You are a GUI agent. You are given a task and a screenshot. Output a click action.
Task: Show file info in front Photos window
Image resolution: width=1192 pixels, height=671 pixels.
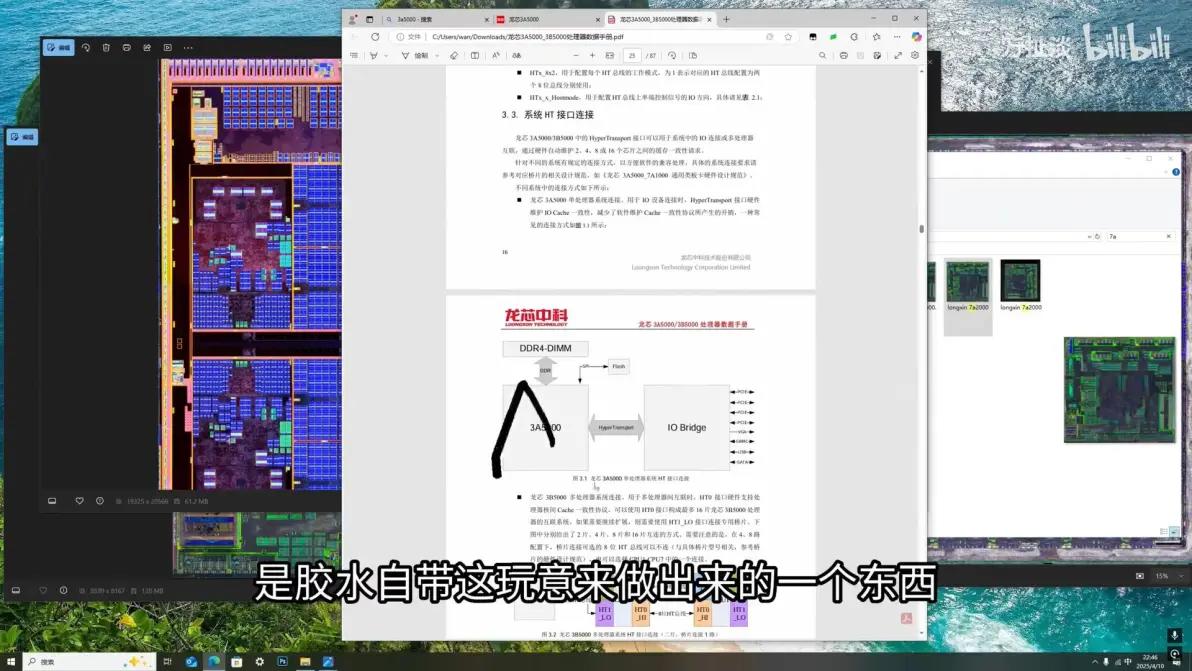100,501
